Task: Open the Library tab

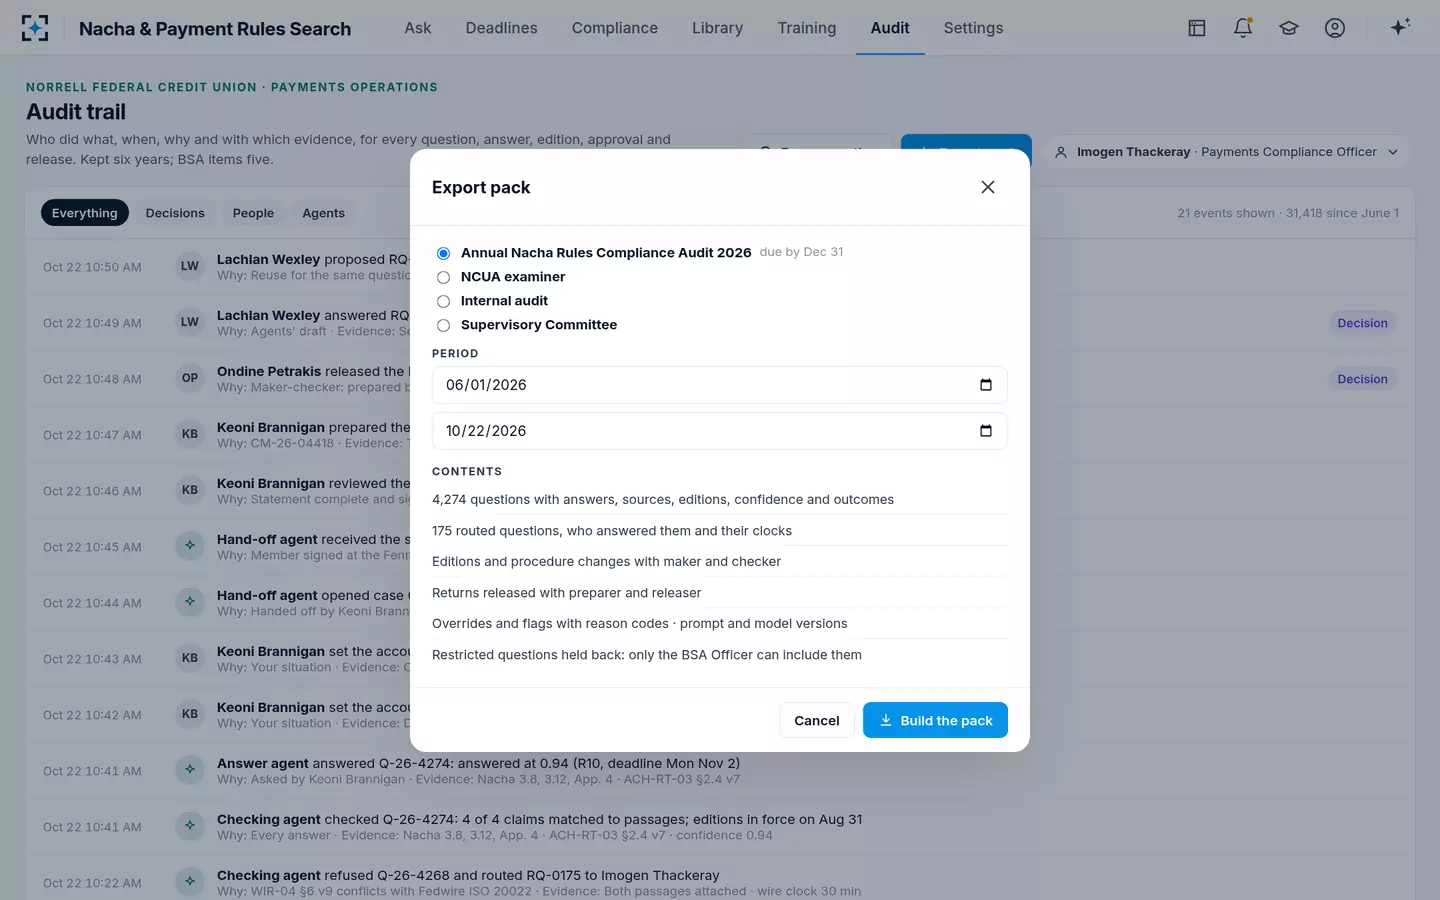Action: click(x=718, y=28)
